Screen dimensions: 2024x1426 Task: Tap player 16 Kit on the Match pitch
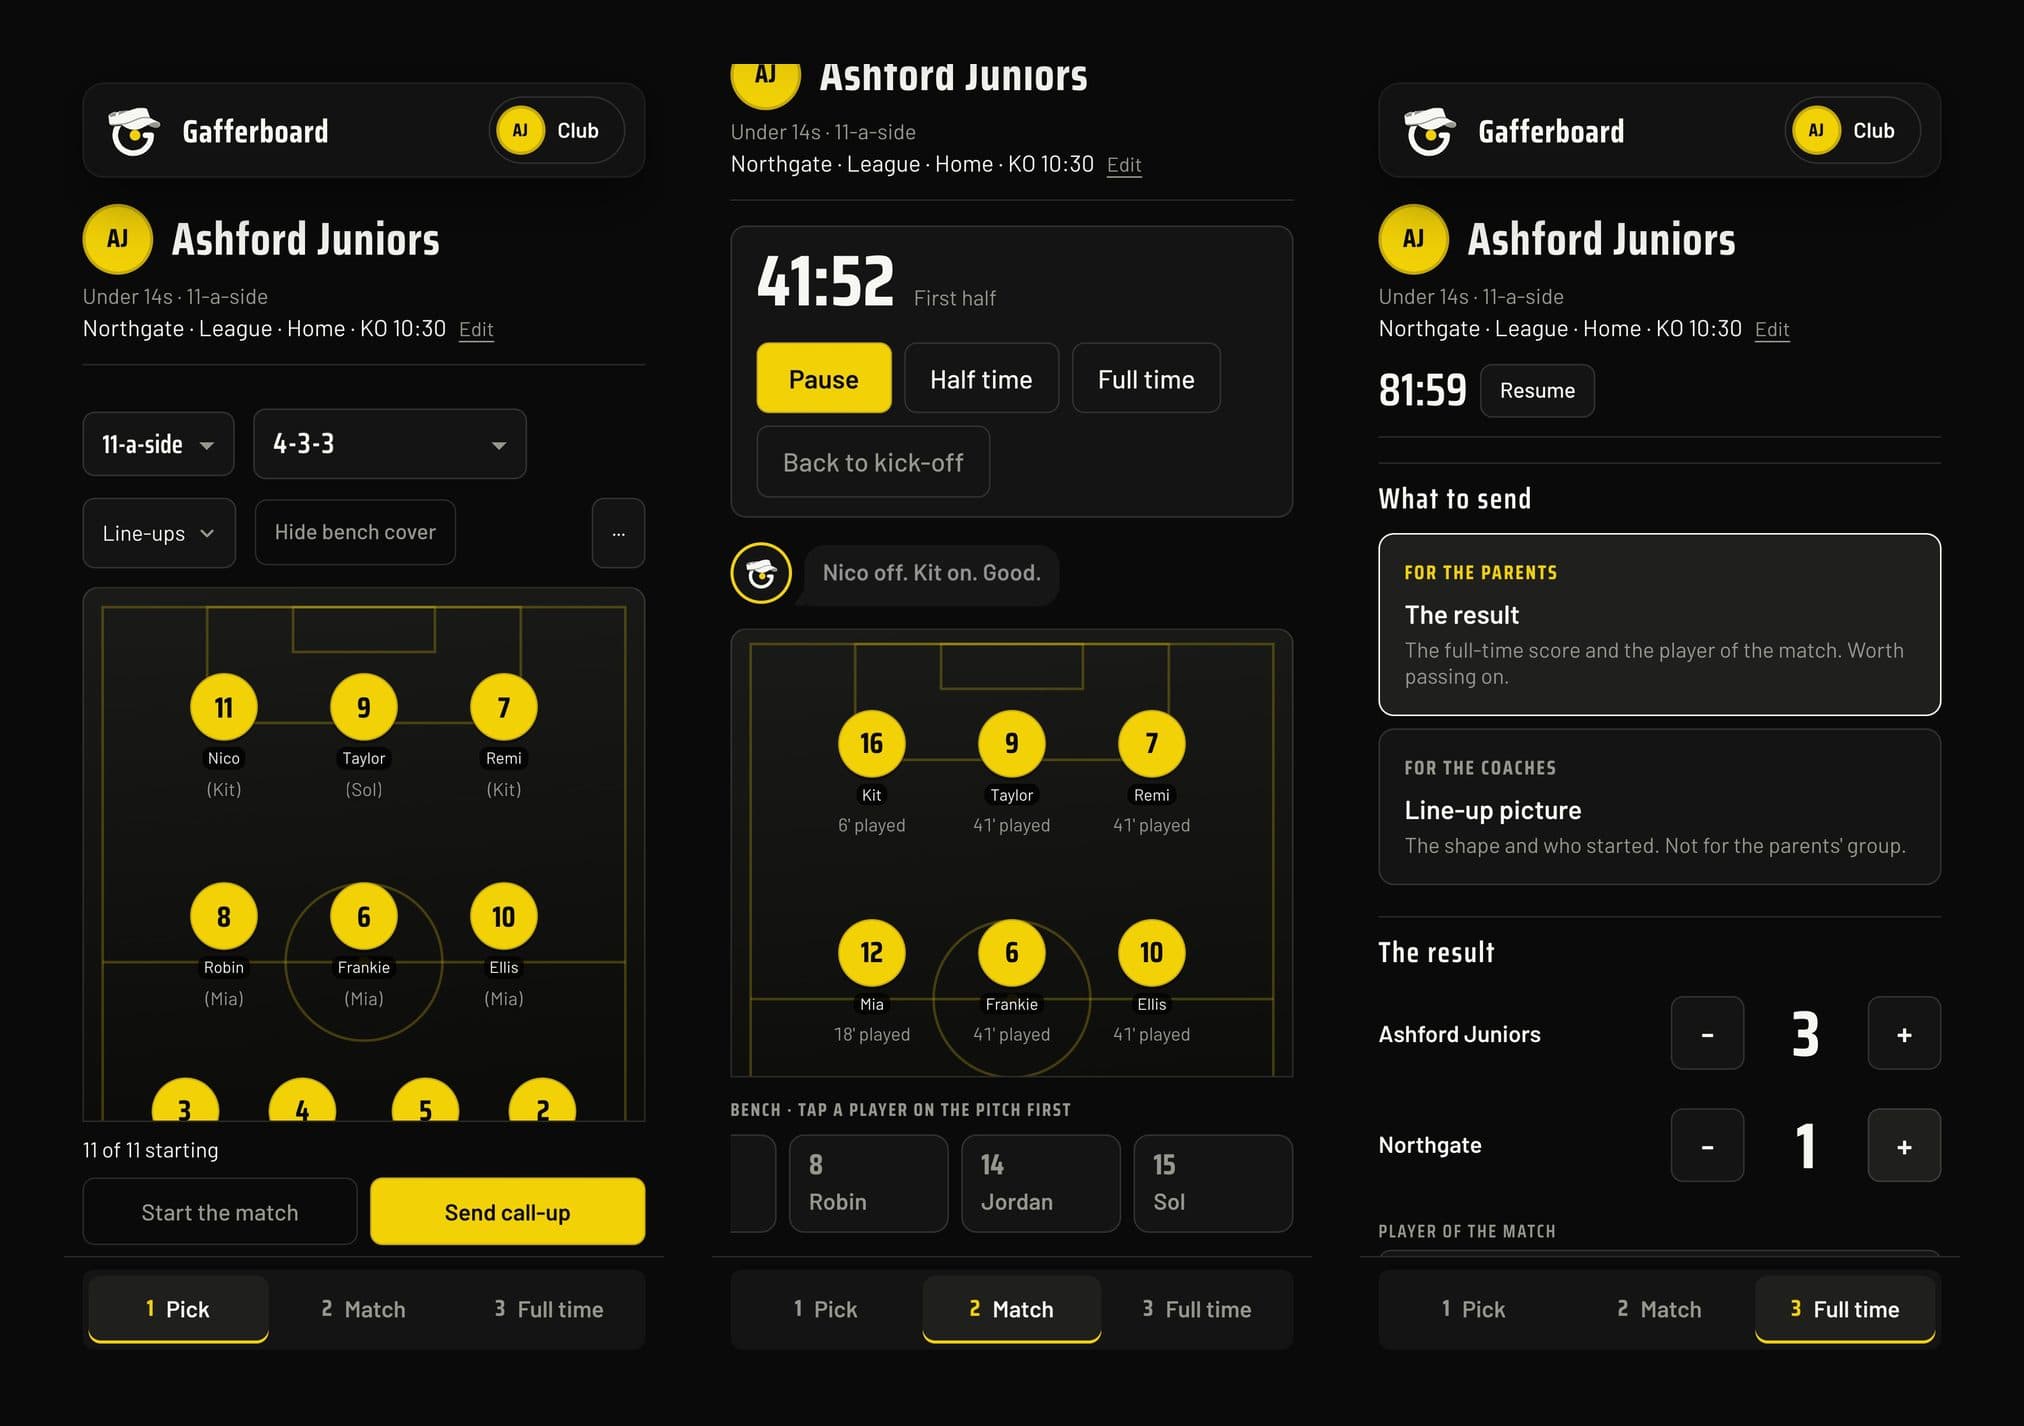tap(872, 743)
